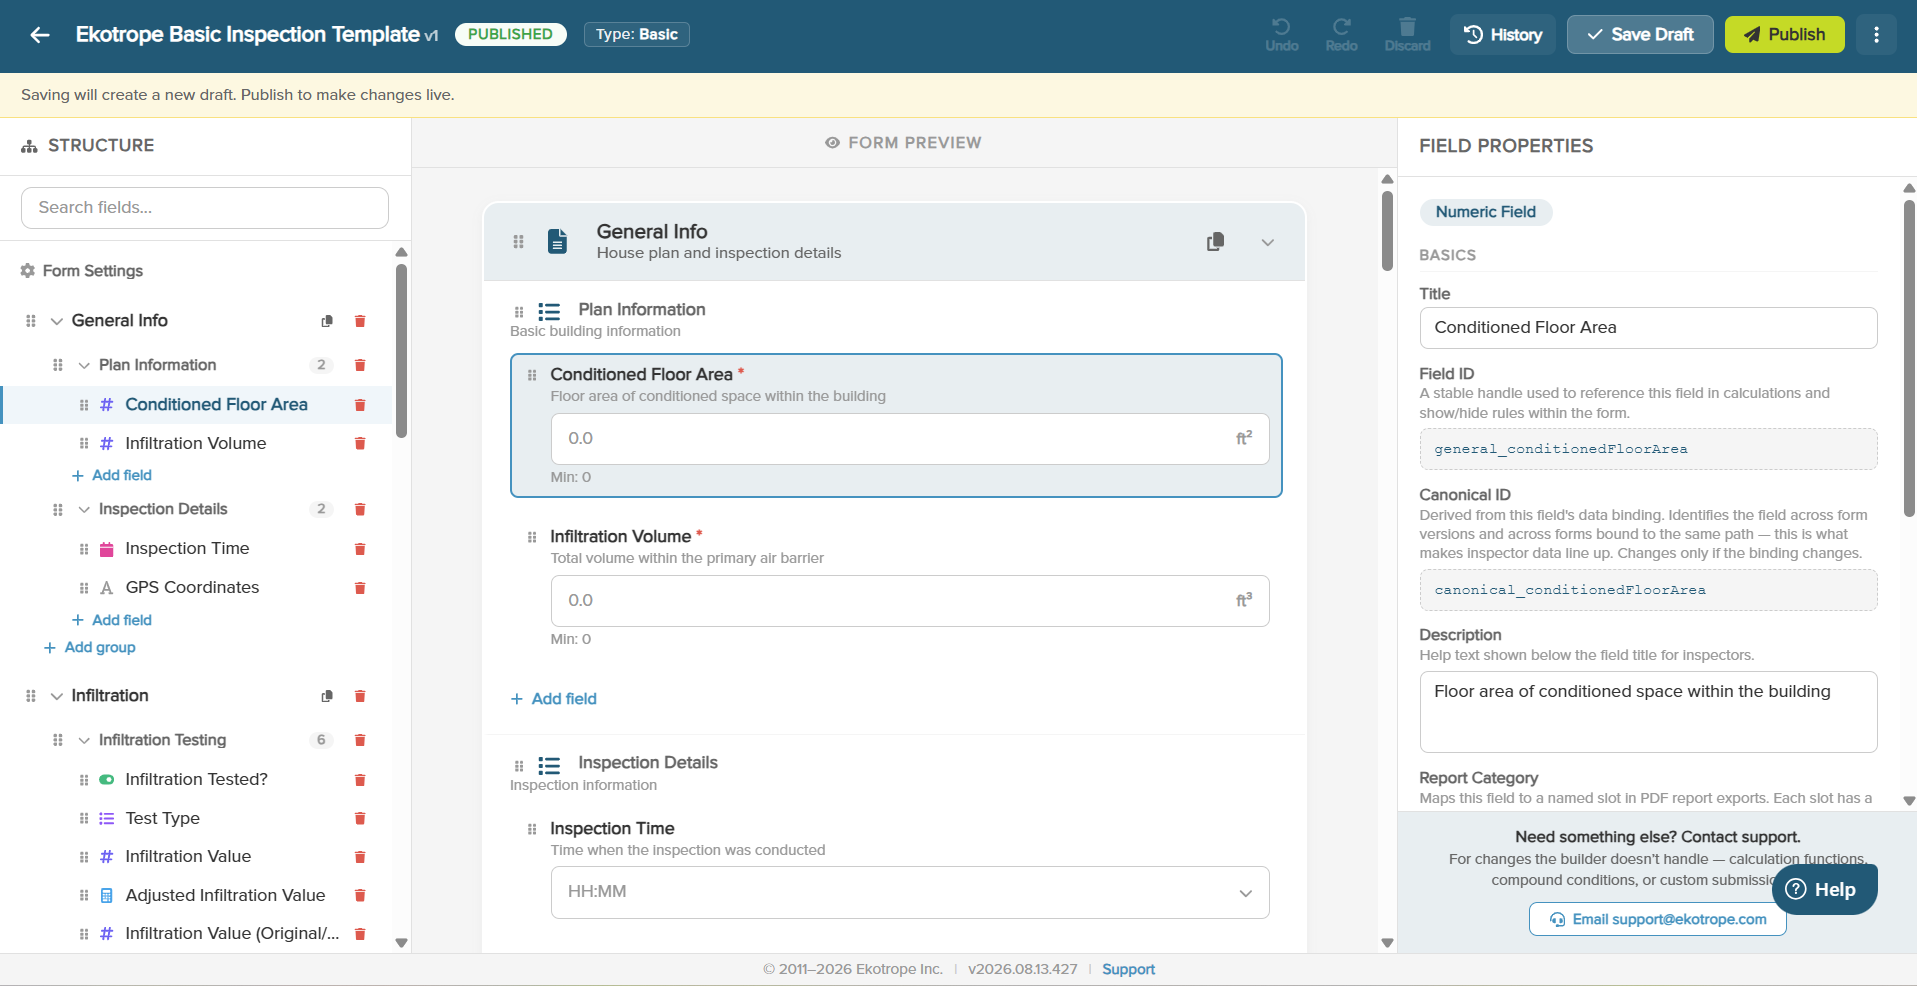Edit the Description text area

click(x=1648, y=712)
